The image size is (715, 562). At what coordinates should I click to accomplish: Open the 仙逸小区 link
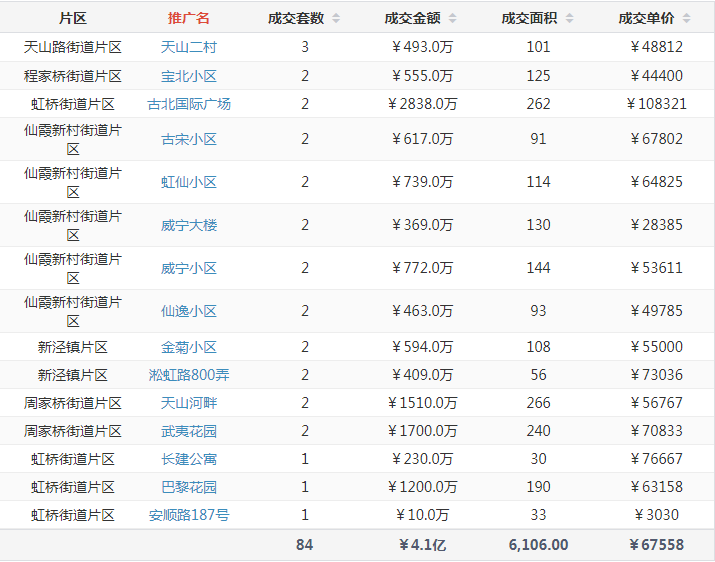tap(189, 311)
